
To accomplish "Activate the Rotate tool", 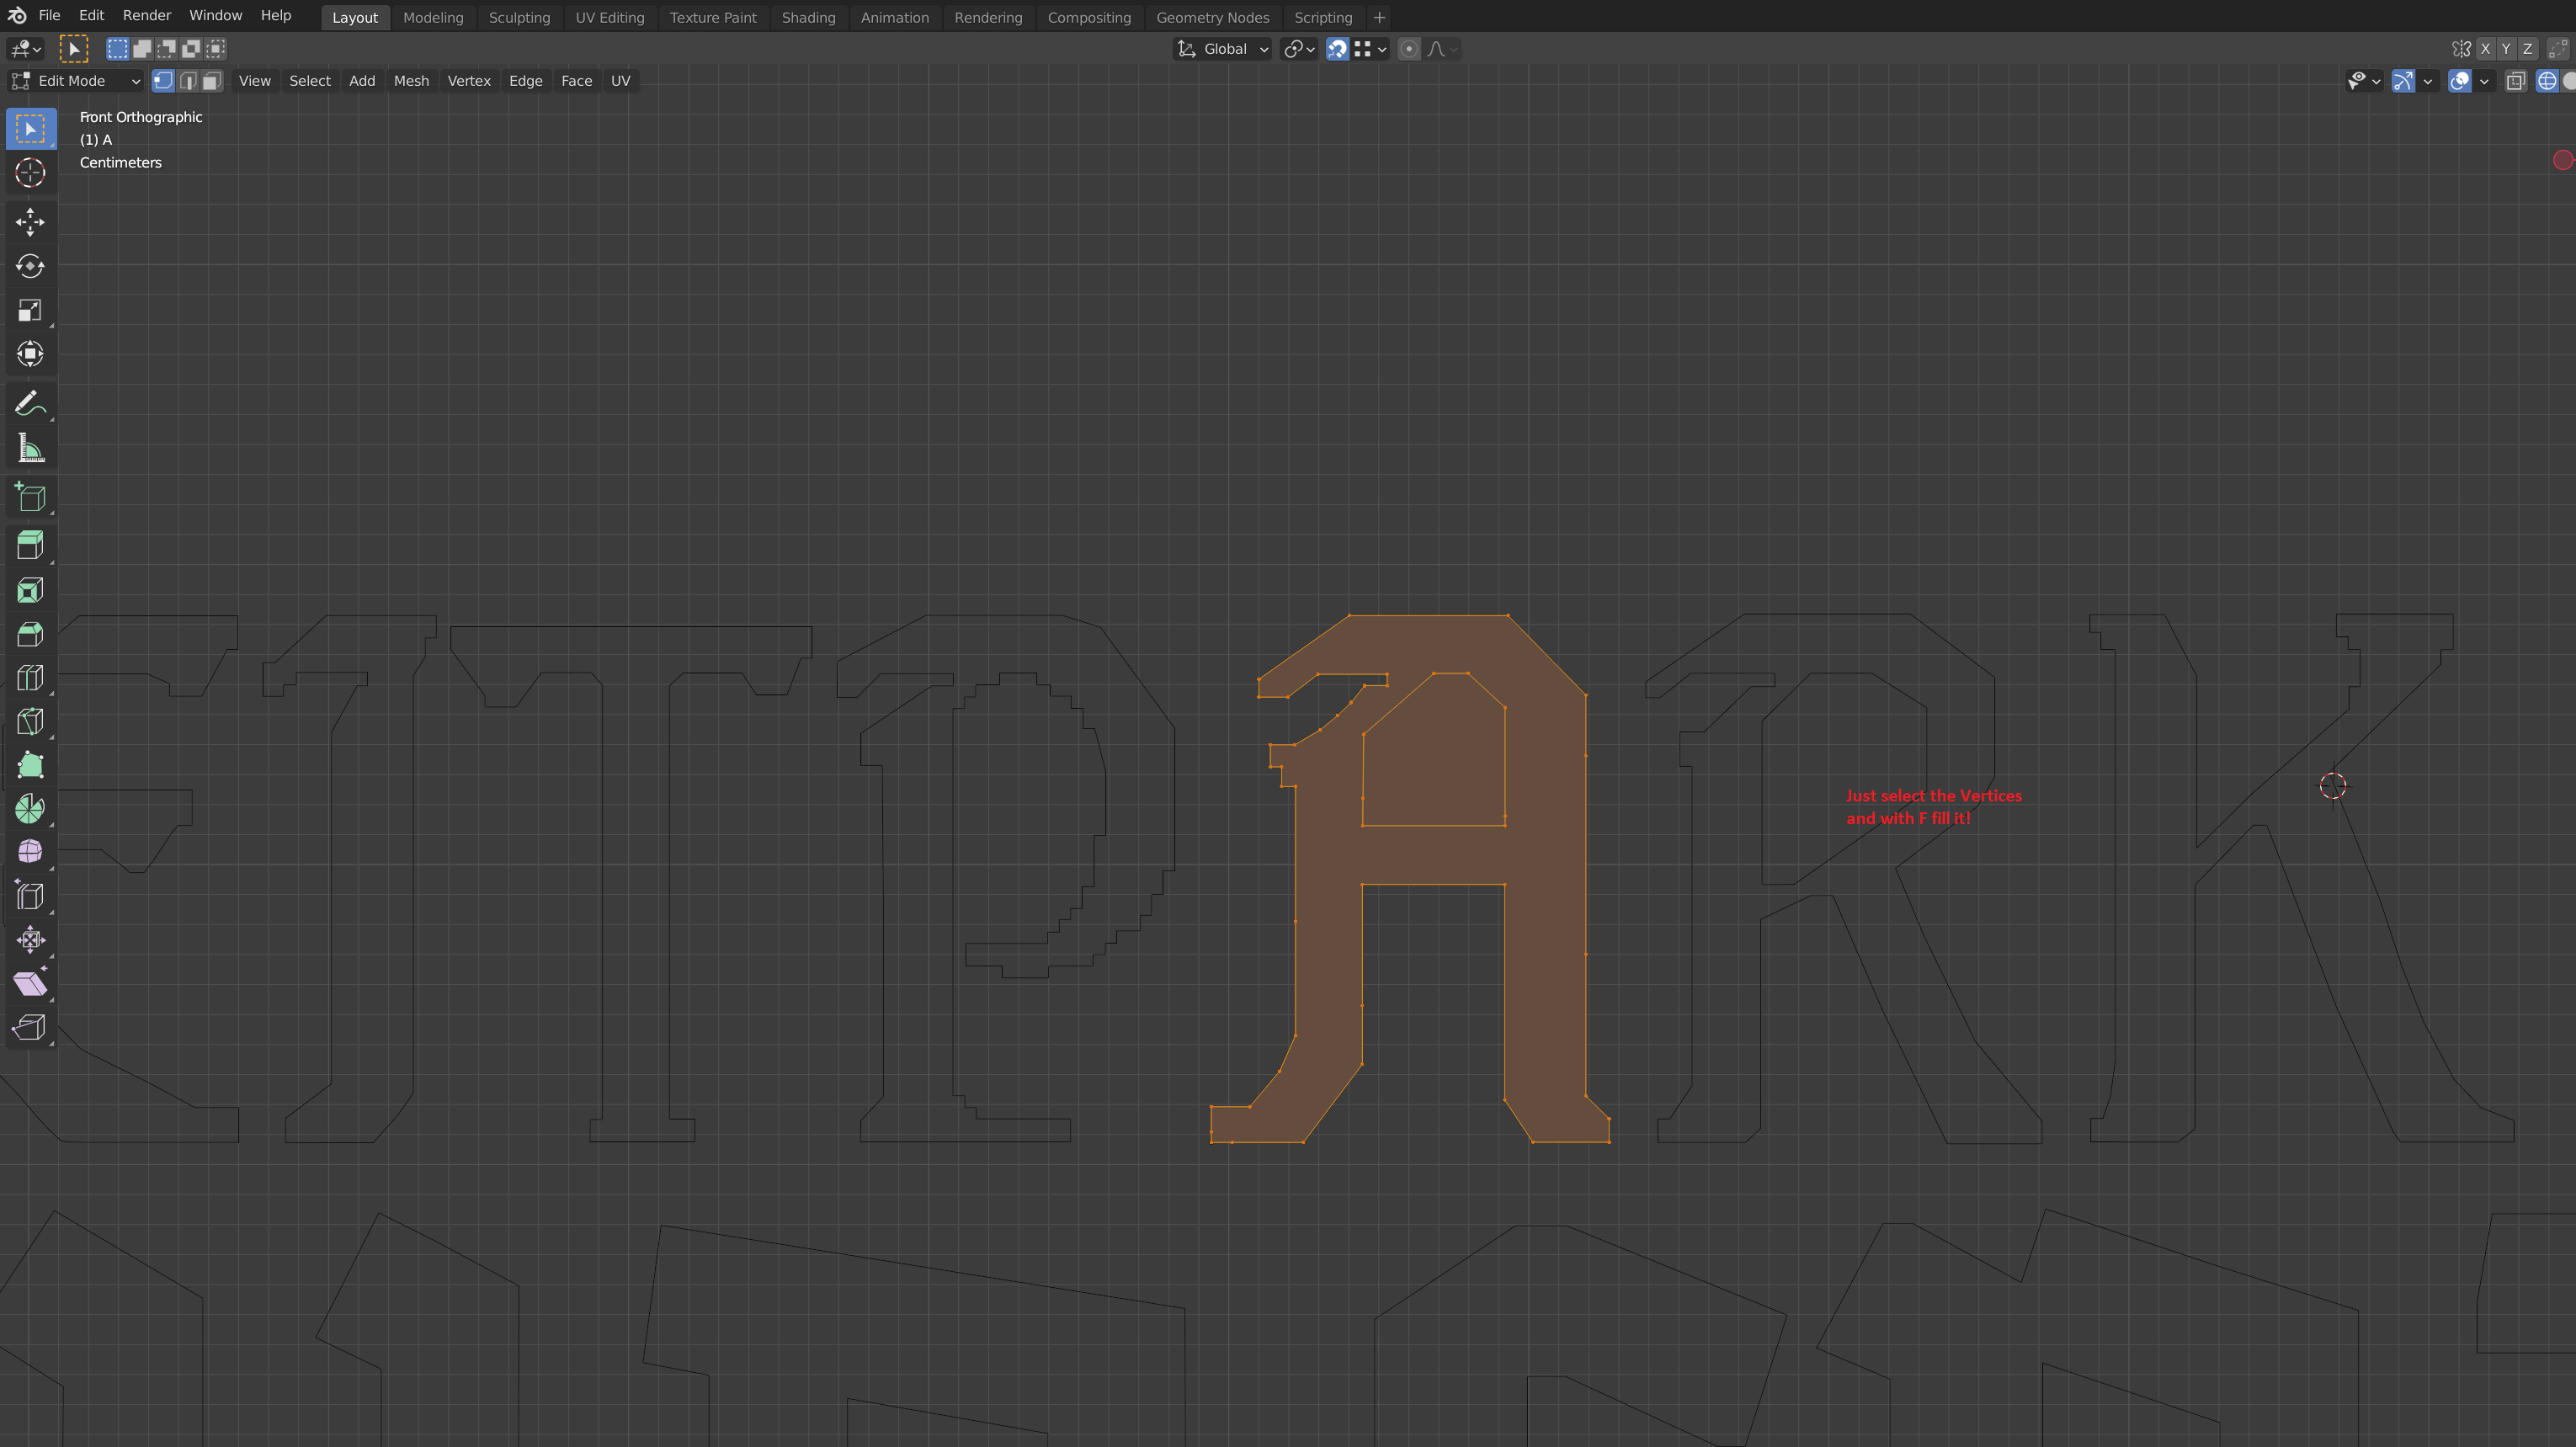I will [x=30, y=266].
